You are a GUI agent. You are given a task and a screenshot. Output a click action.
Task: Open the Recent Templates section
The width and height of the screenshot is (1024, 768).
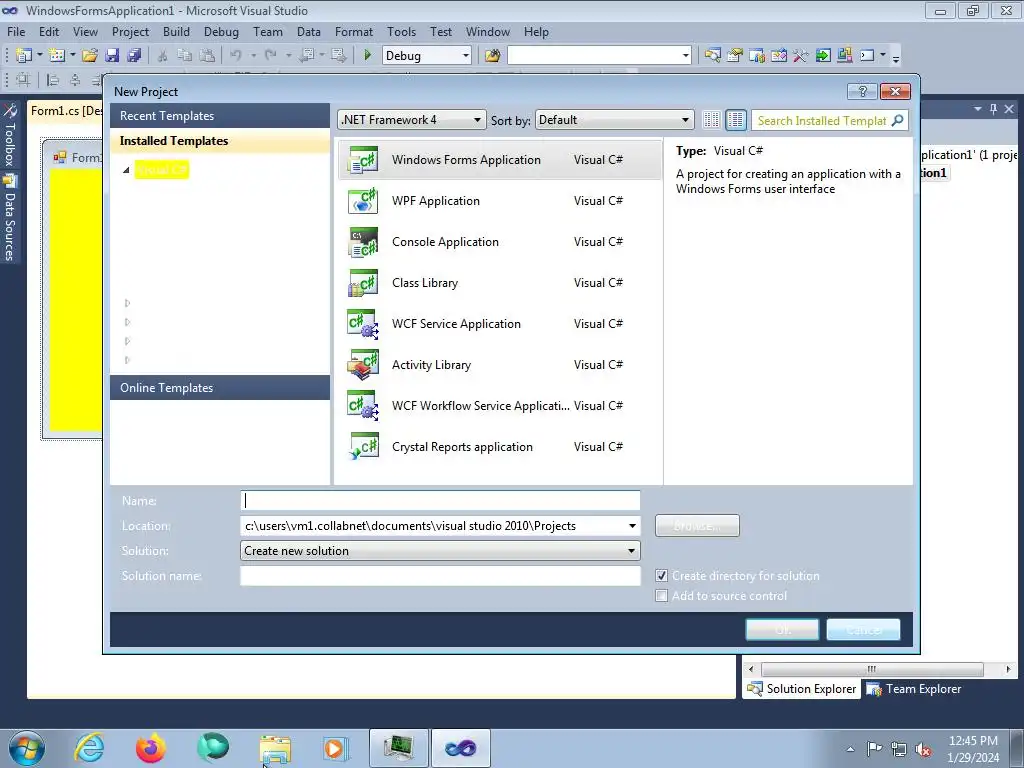click(x=220, y=116)
